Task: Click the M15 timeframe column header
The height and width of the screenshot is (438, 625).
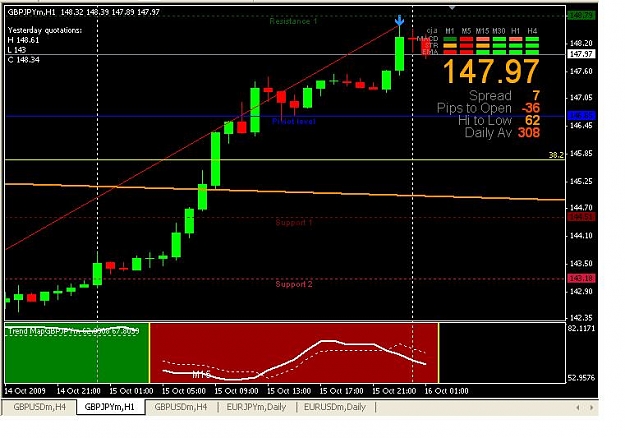Action: pos(482,31)
